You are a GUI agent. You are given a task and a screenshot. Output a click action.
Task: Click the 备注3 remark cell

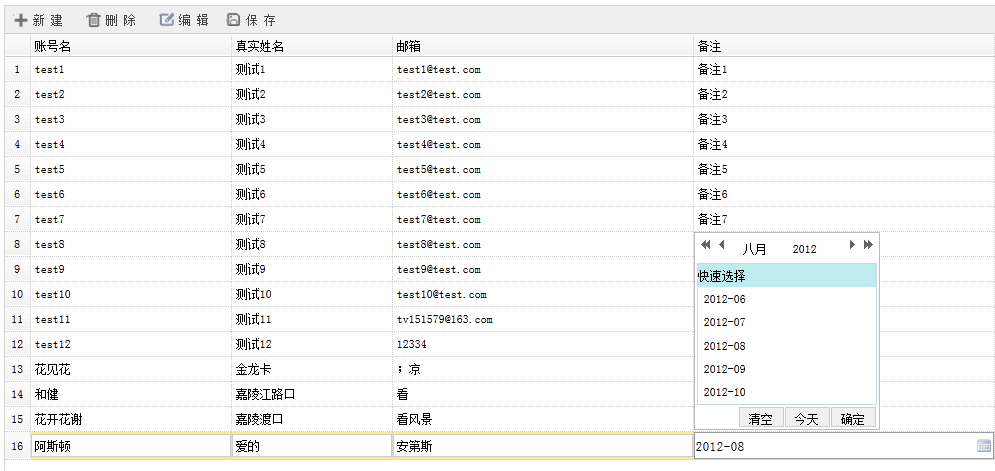pos(844,119)
